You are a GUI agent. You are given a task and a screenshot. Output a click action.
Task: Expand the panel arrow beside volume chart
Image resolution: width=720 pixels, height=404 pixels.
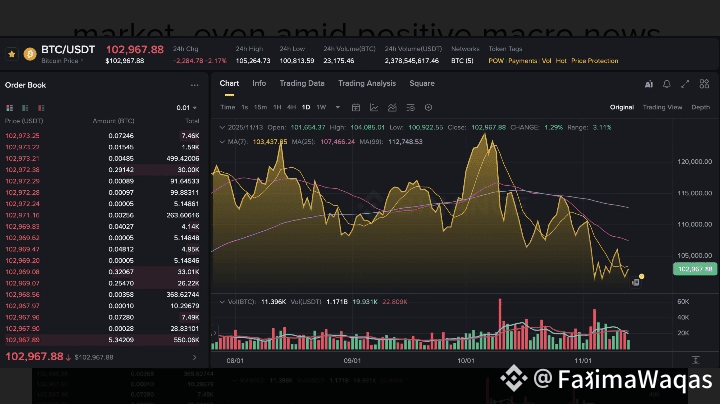coord(214,333)
